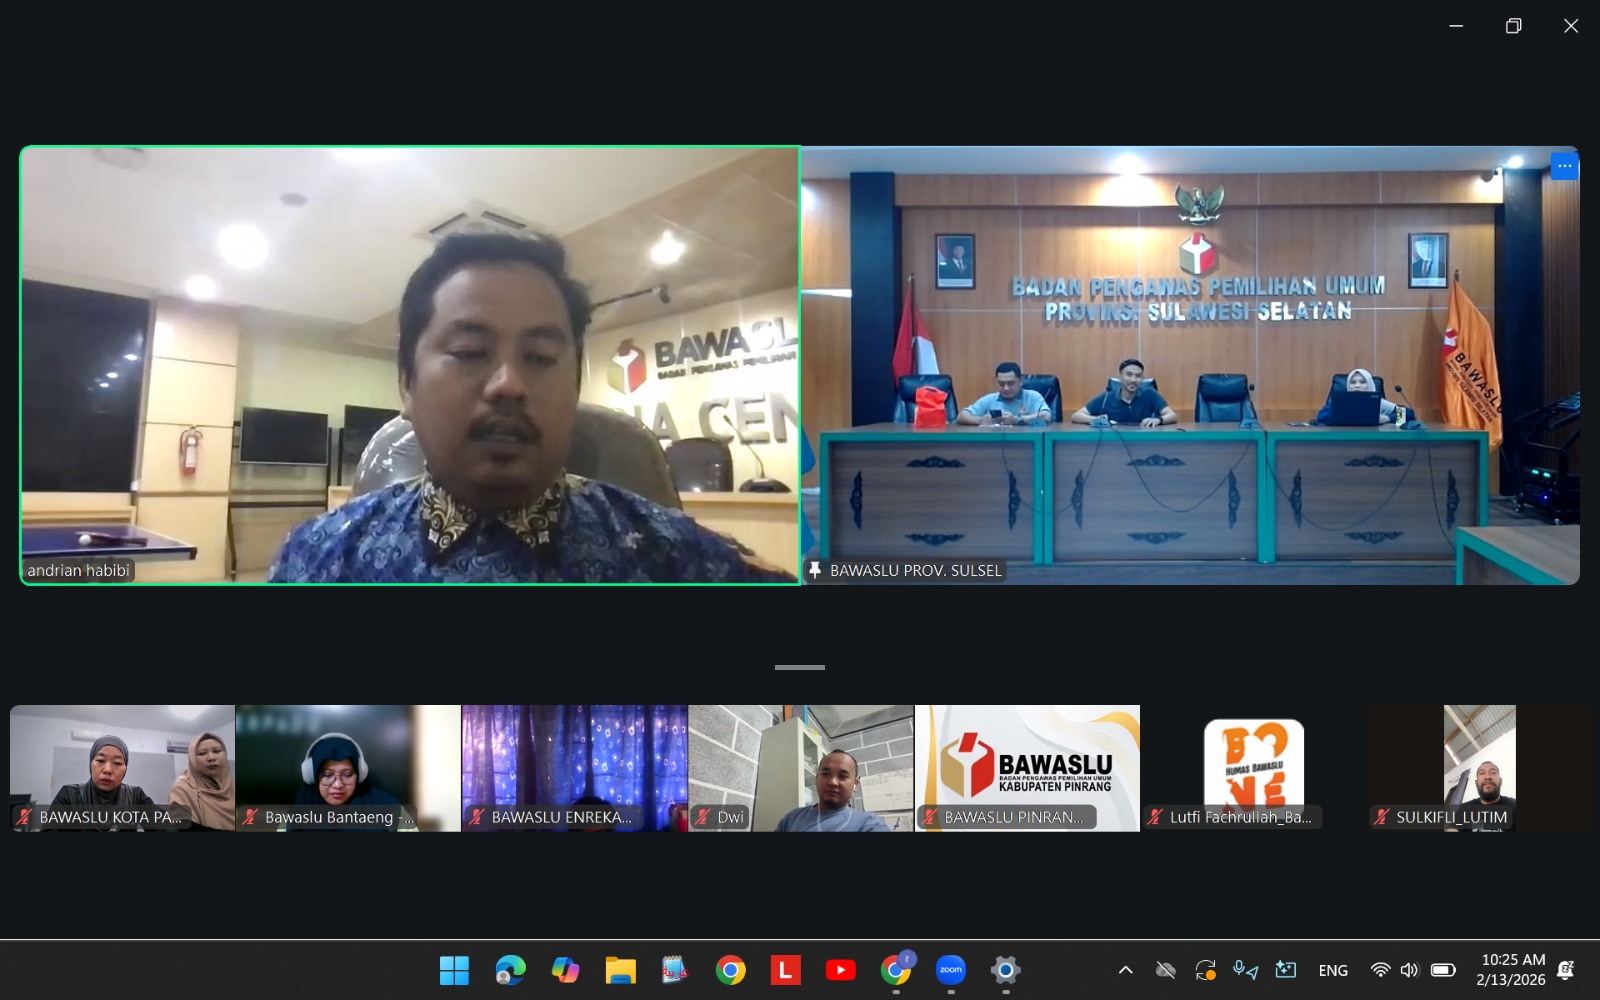Select the SULKIFLI_LUTIM participant thumbnail
This screenshot has width=1600, height=1000.
tap(1479, 768)
